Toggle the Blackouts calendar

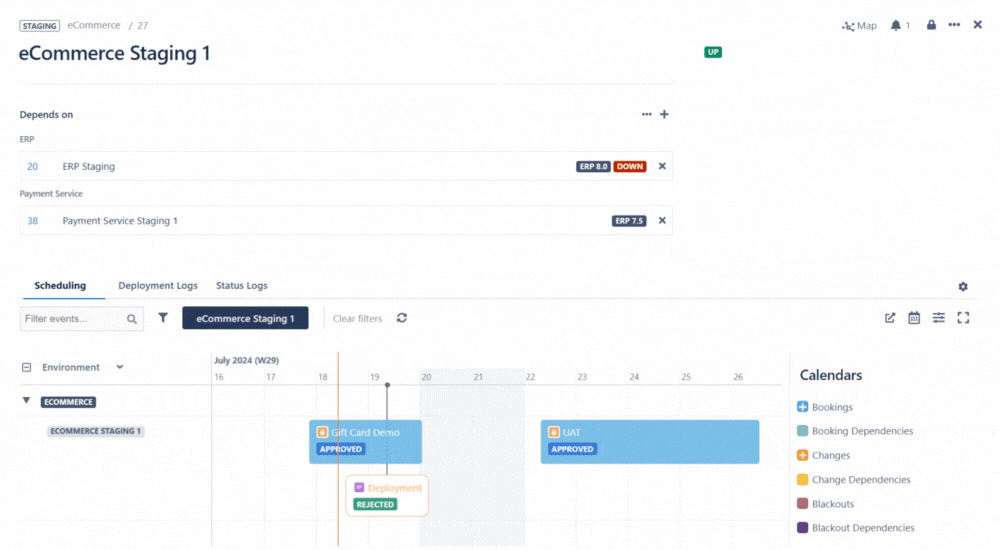802,504
